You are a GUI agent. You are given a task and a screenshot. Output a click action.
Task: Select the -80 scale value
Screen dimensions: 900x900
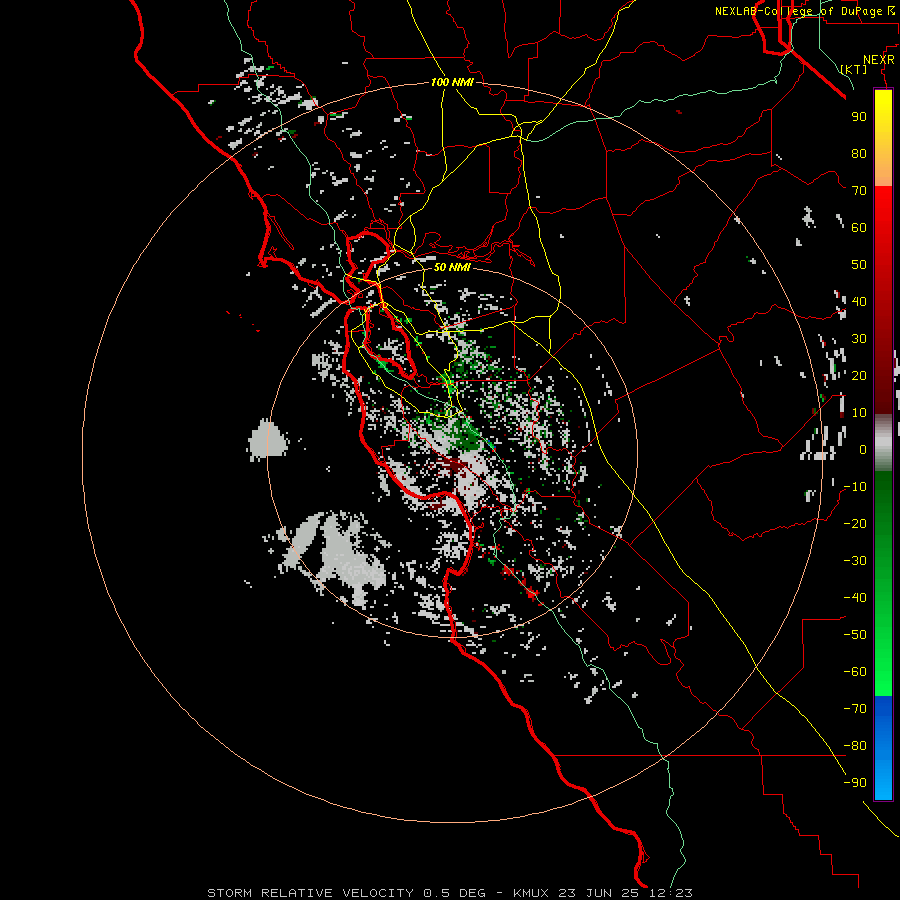(x=855, y=746)
